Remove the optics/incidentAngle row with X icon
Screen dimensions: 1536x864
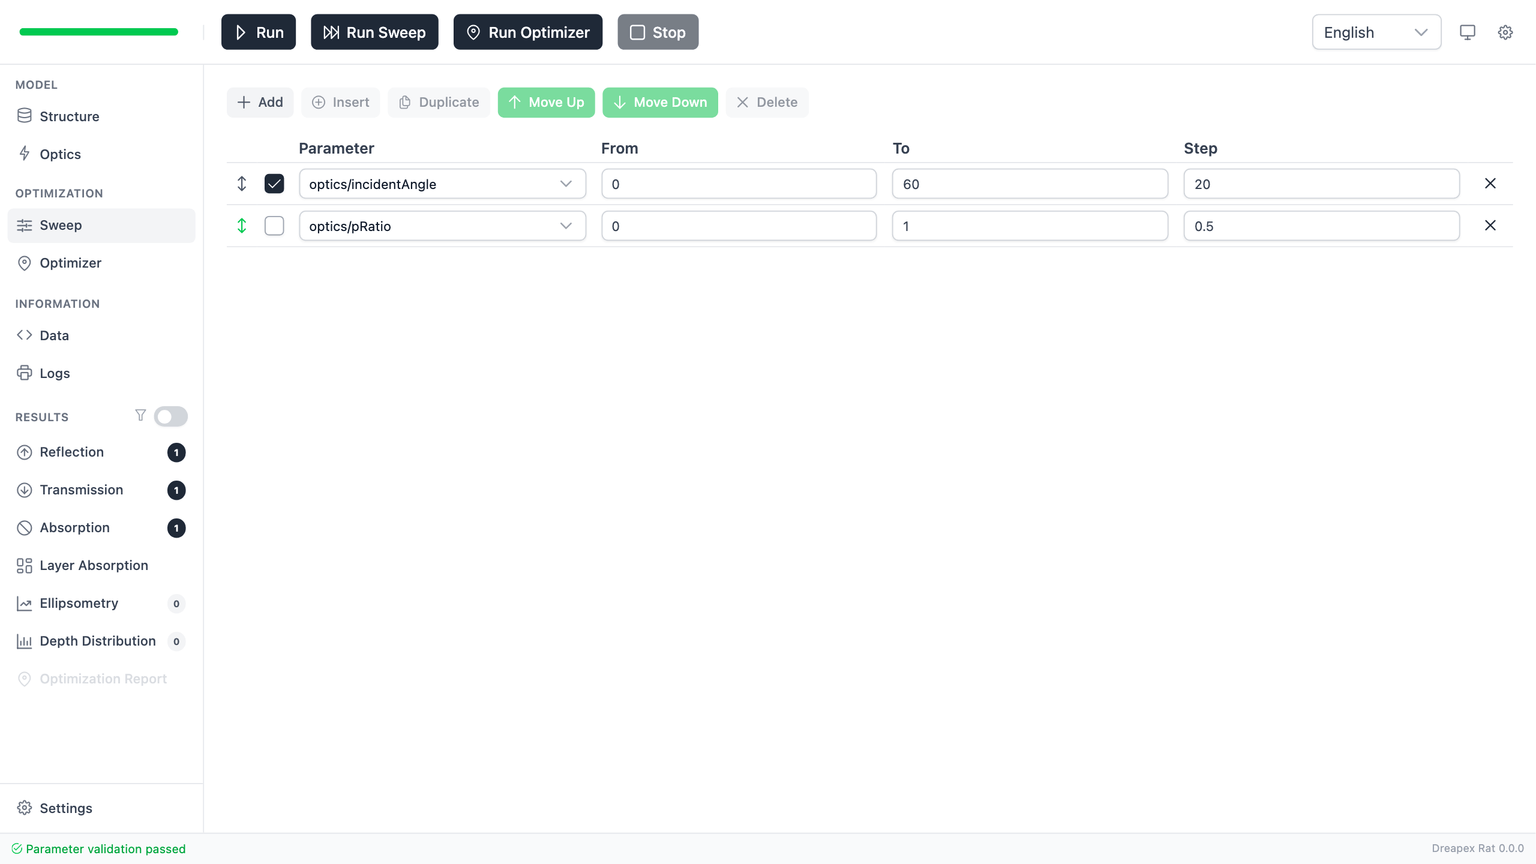point(1489,184)
